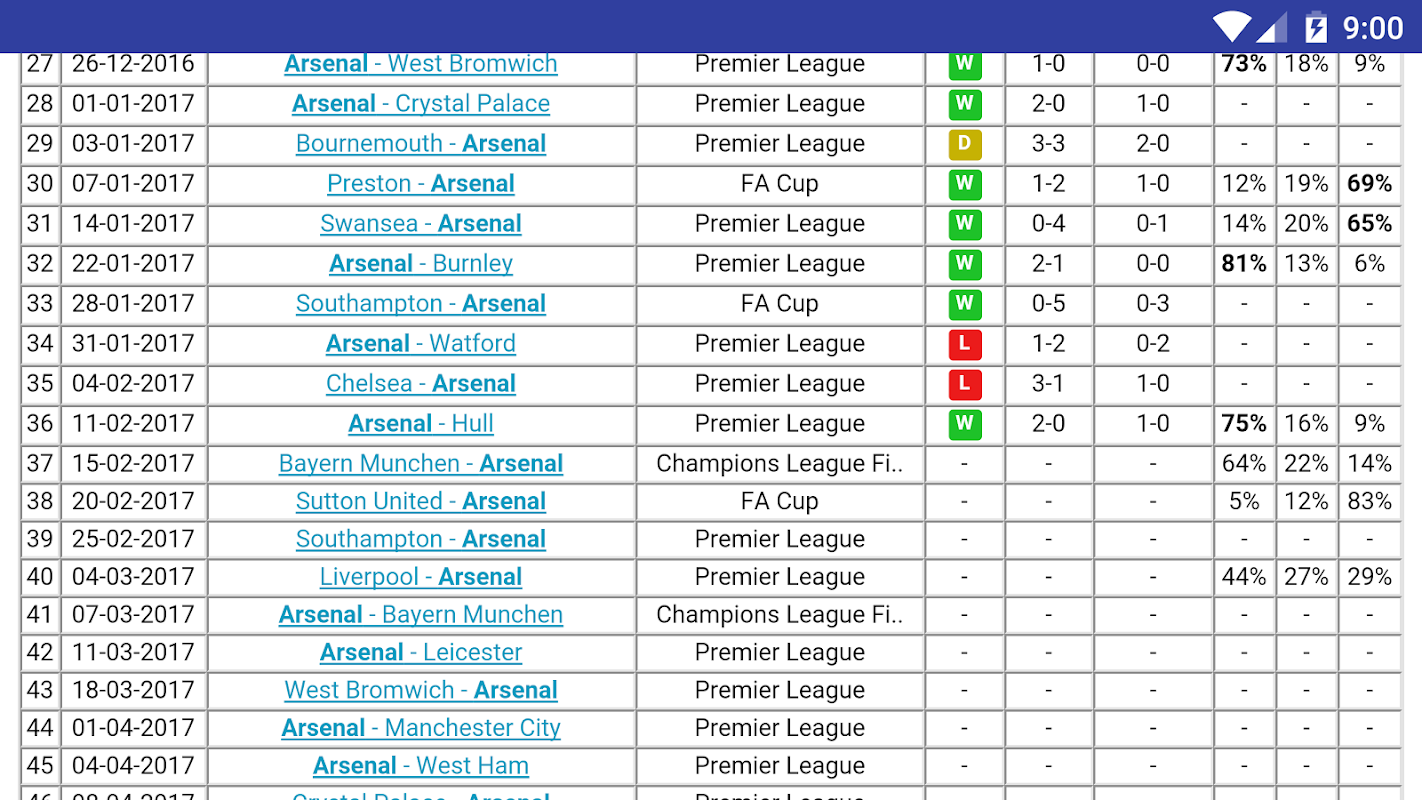This screenshot has width=1422, height=800.
Task: Open the Liverpool - Arsenal match link
Action: point(421,577)
